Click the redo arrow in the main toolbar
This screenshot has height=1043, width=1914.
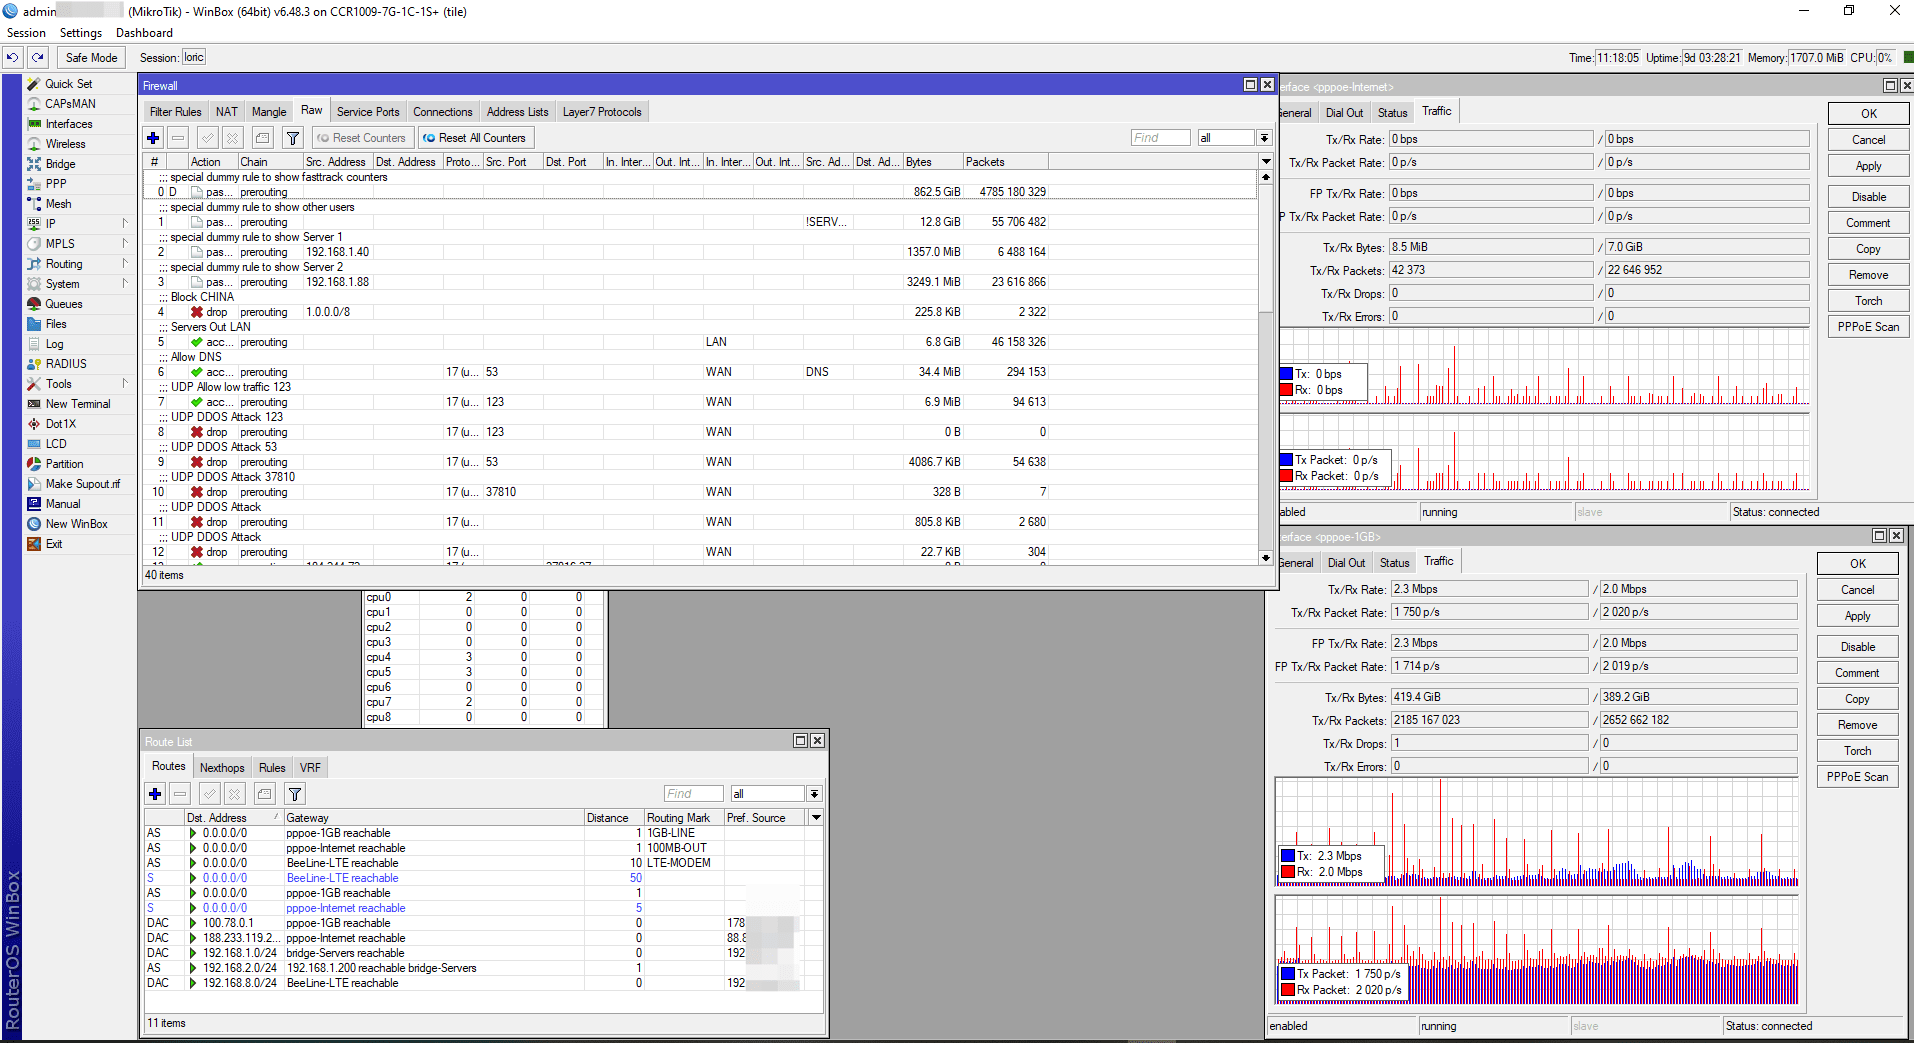click(x=38, y=58)
